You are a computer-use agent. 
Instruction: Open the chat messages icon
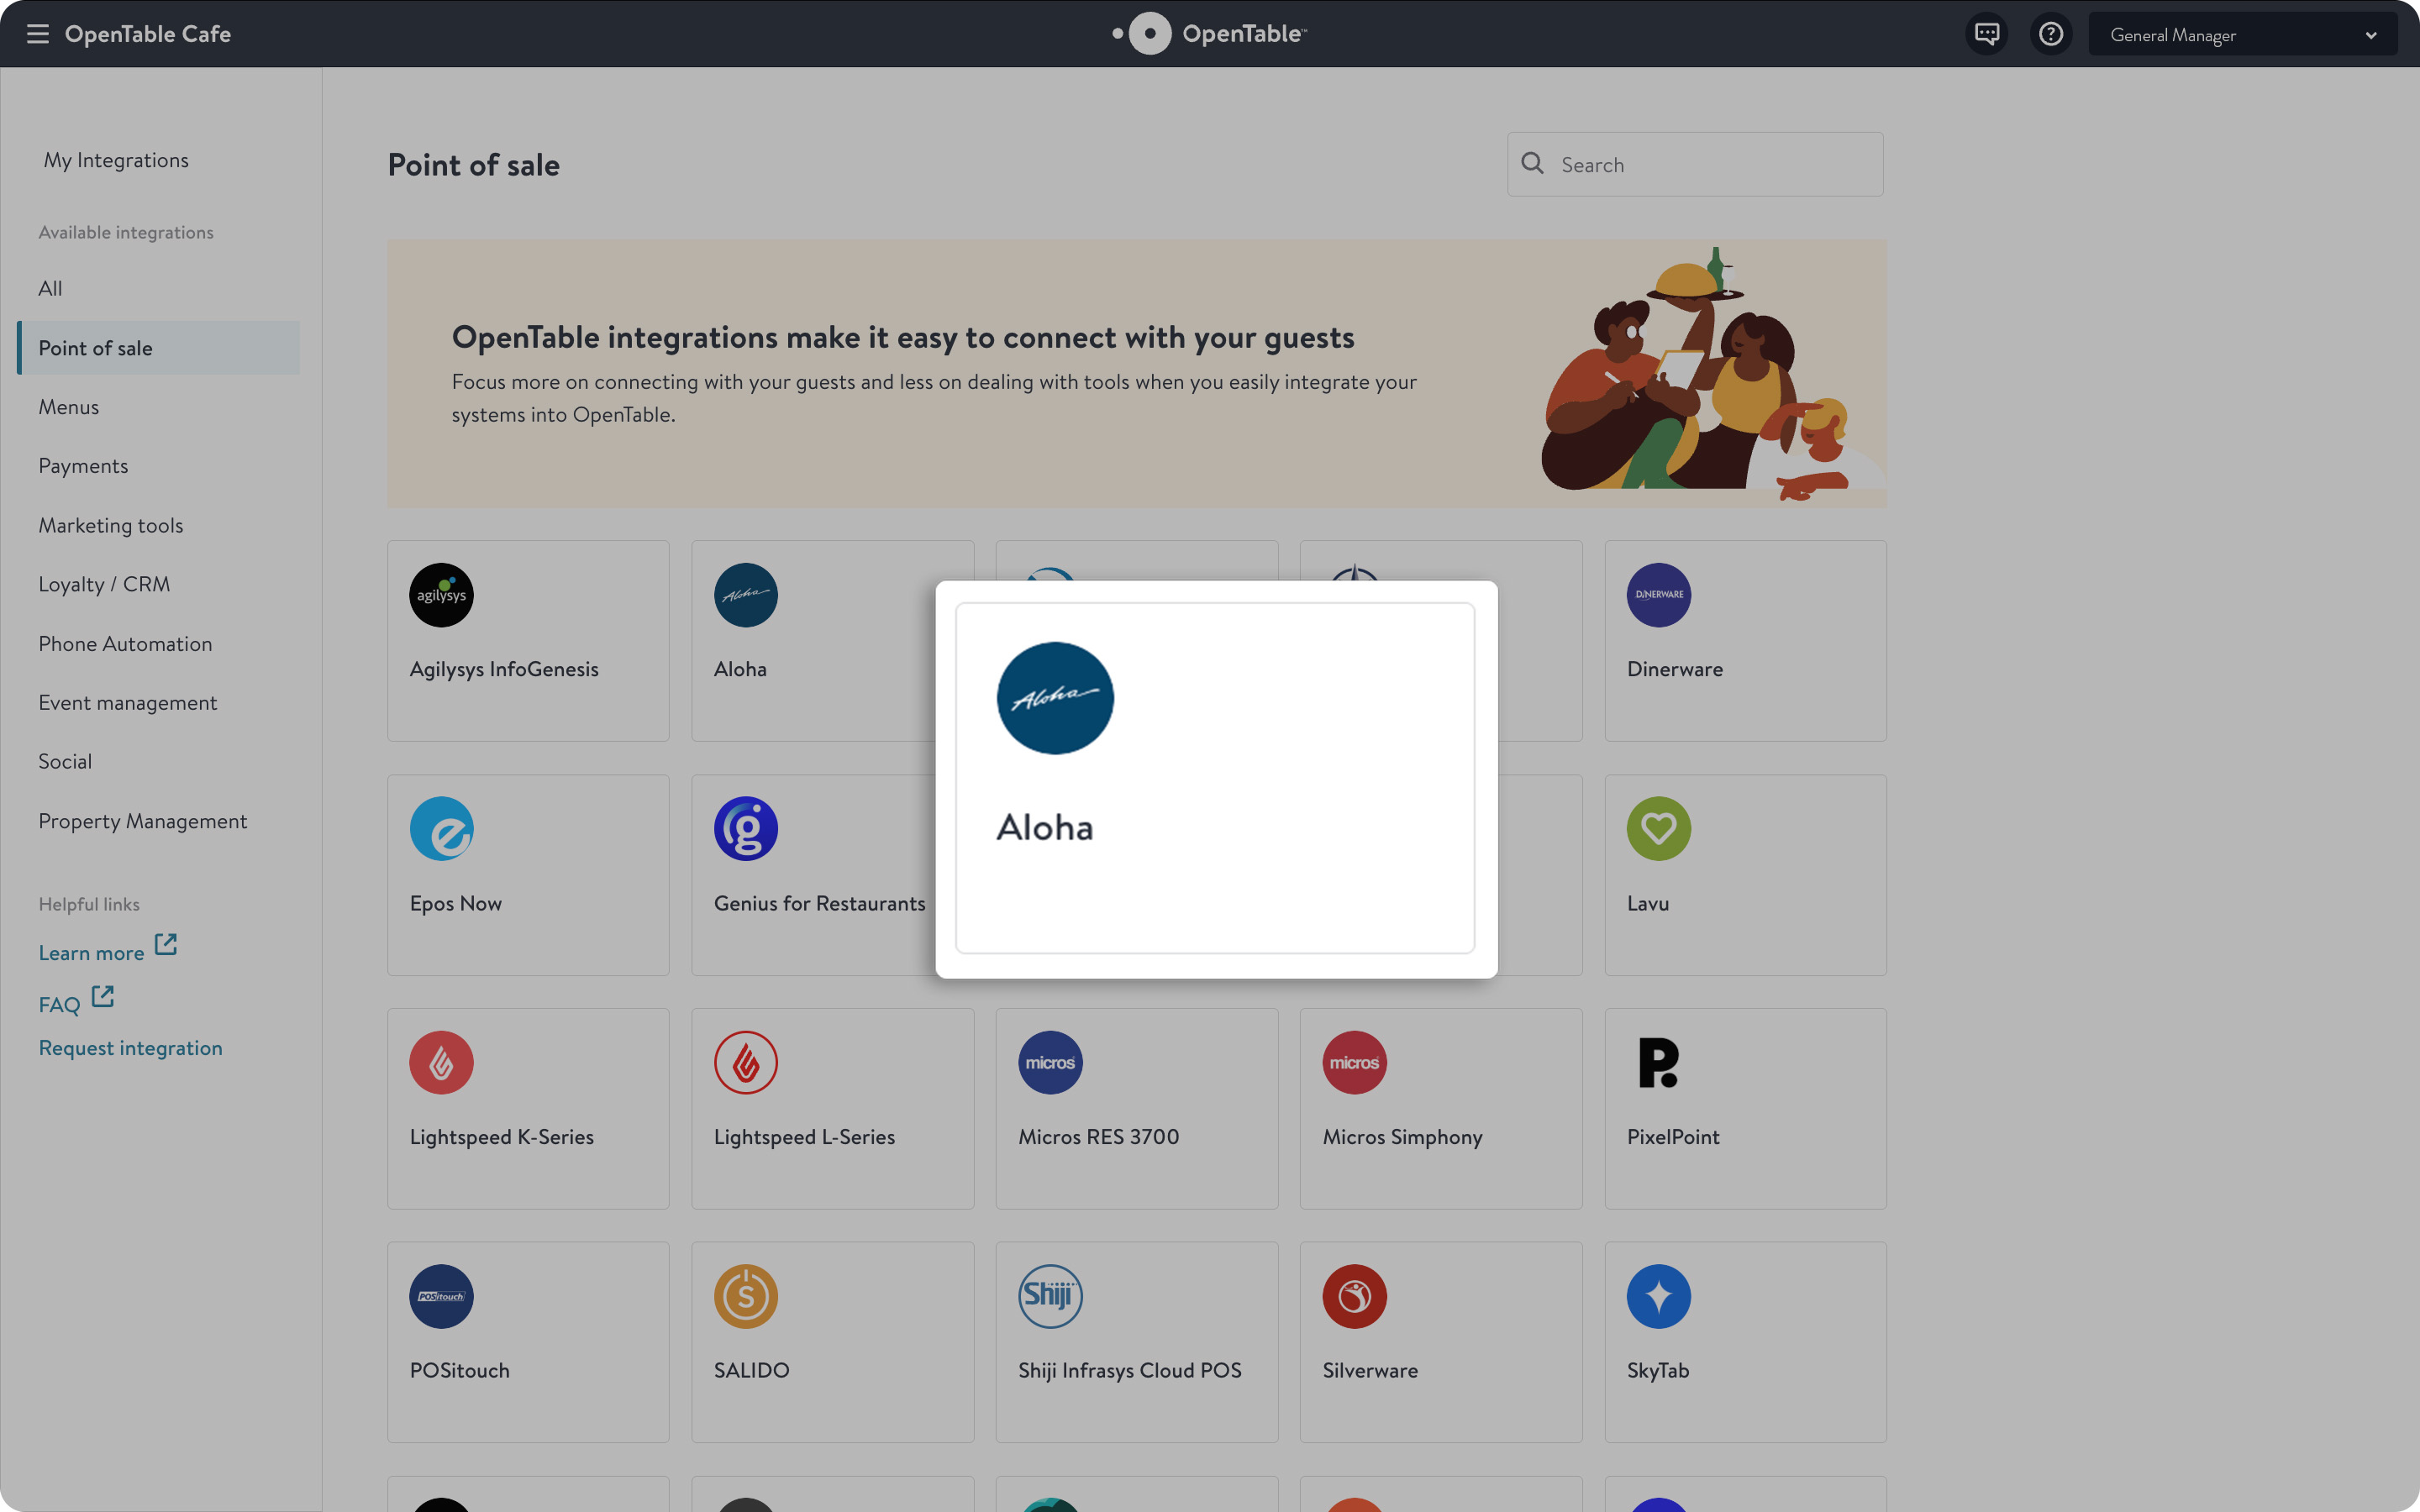[x=1987, y=34]
